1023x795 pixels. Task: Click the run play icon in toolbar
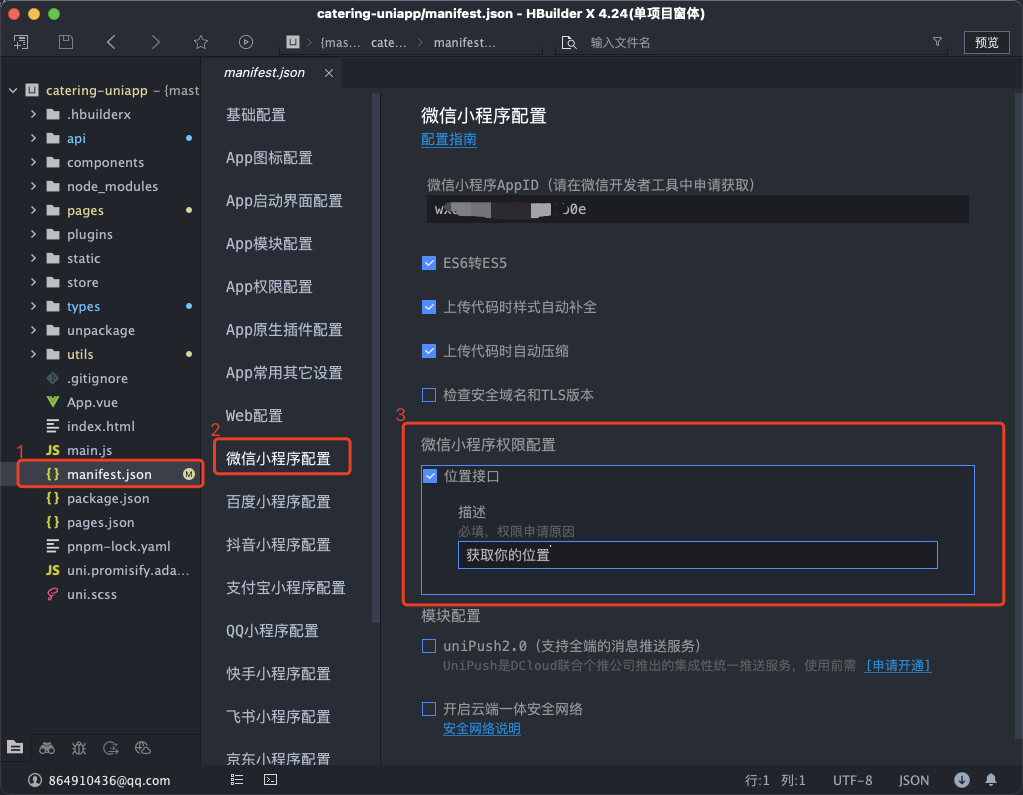246,42
